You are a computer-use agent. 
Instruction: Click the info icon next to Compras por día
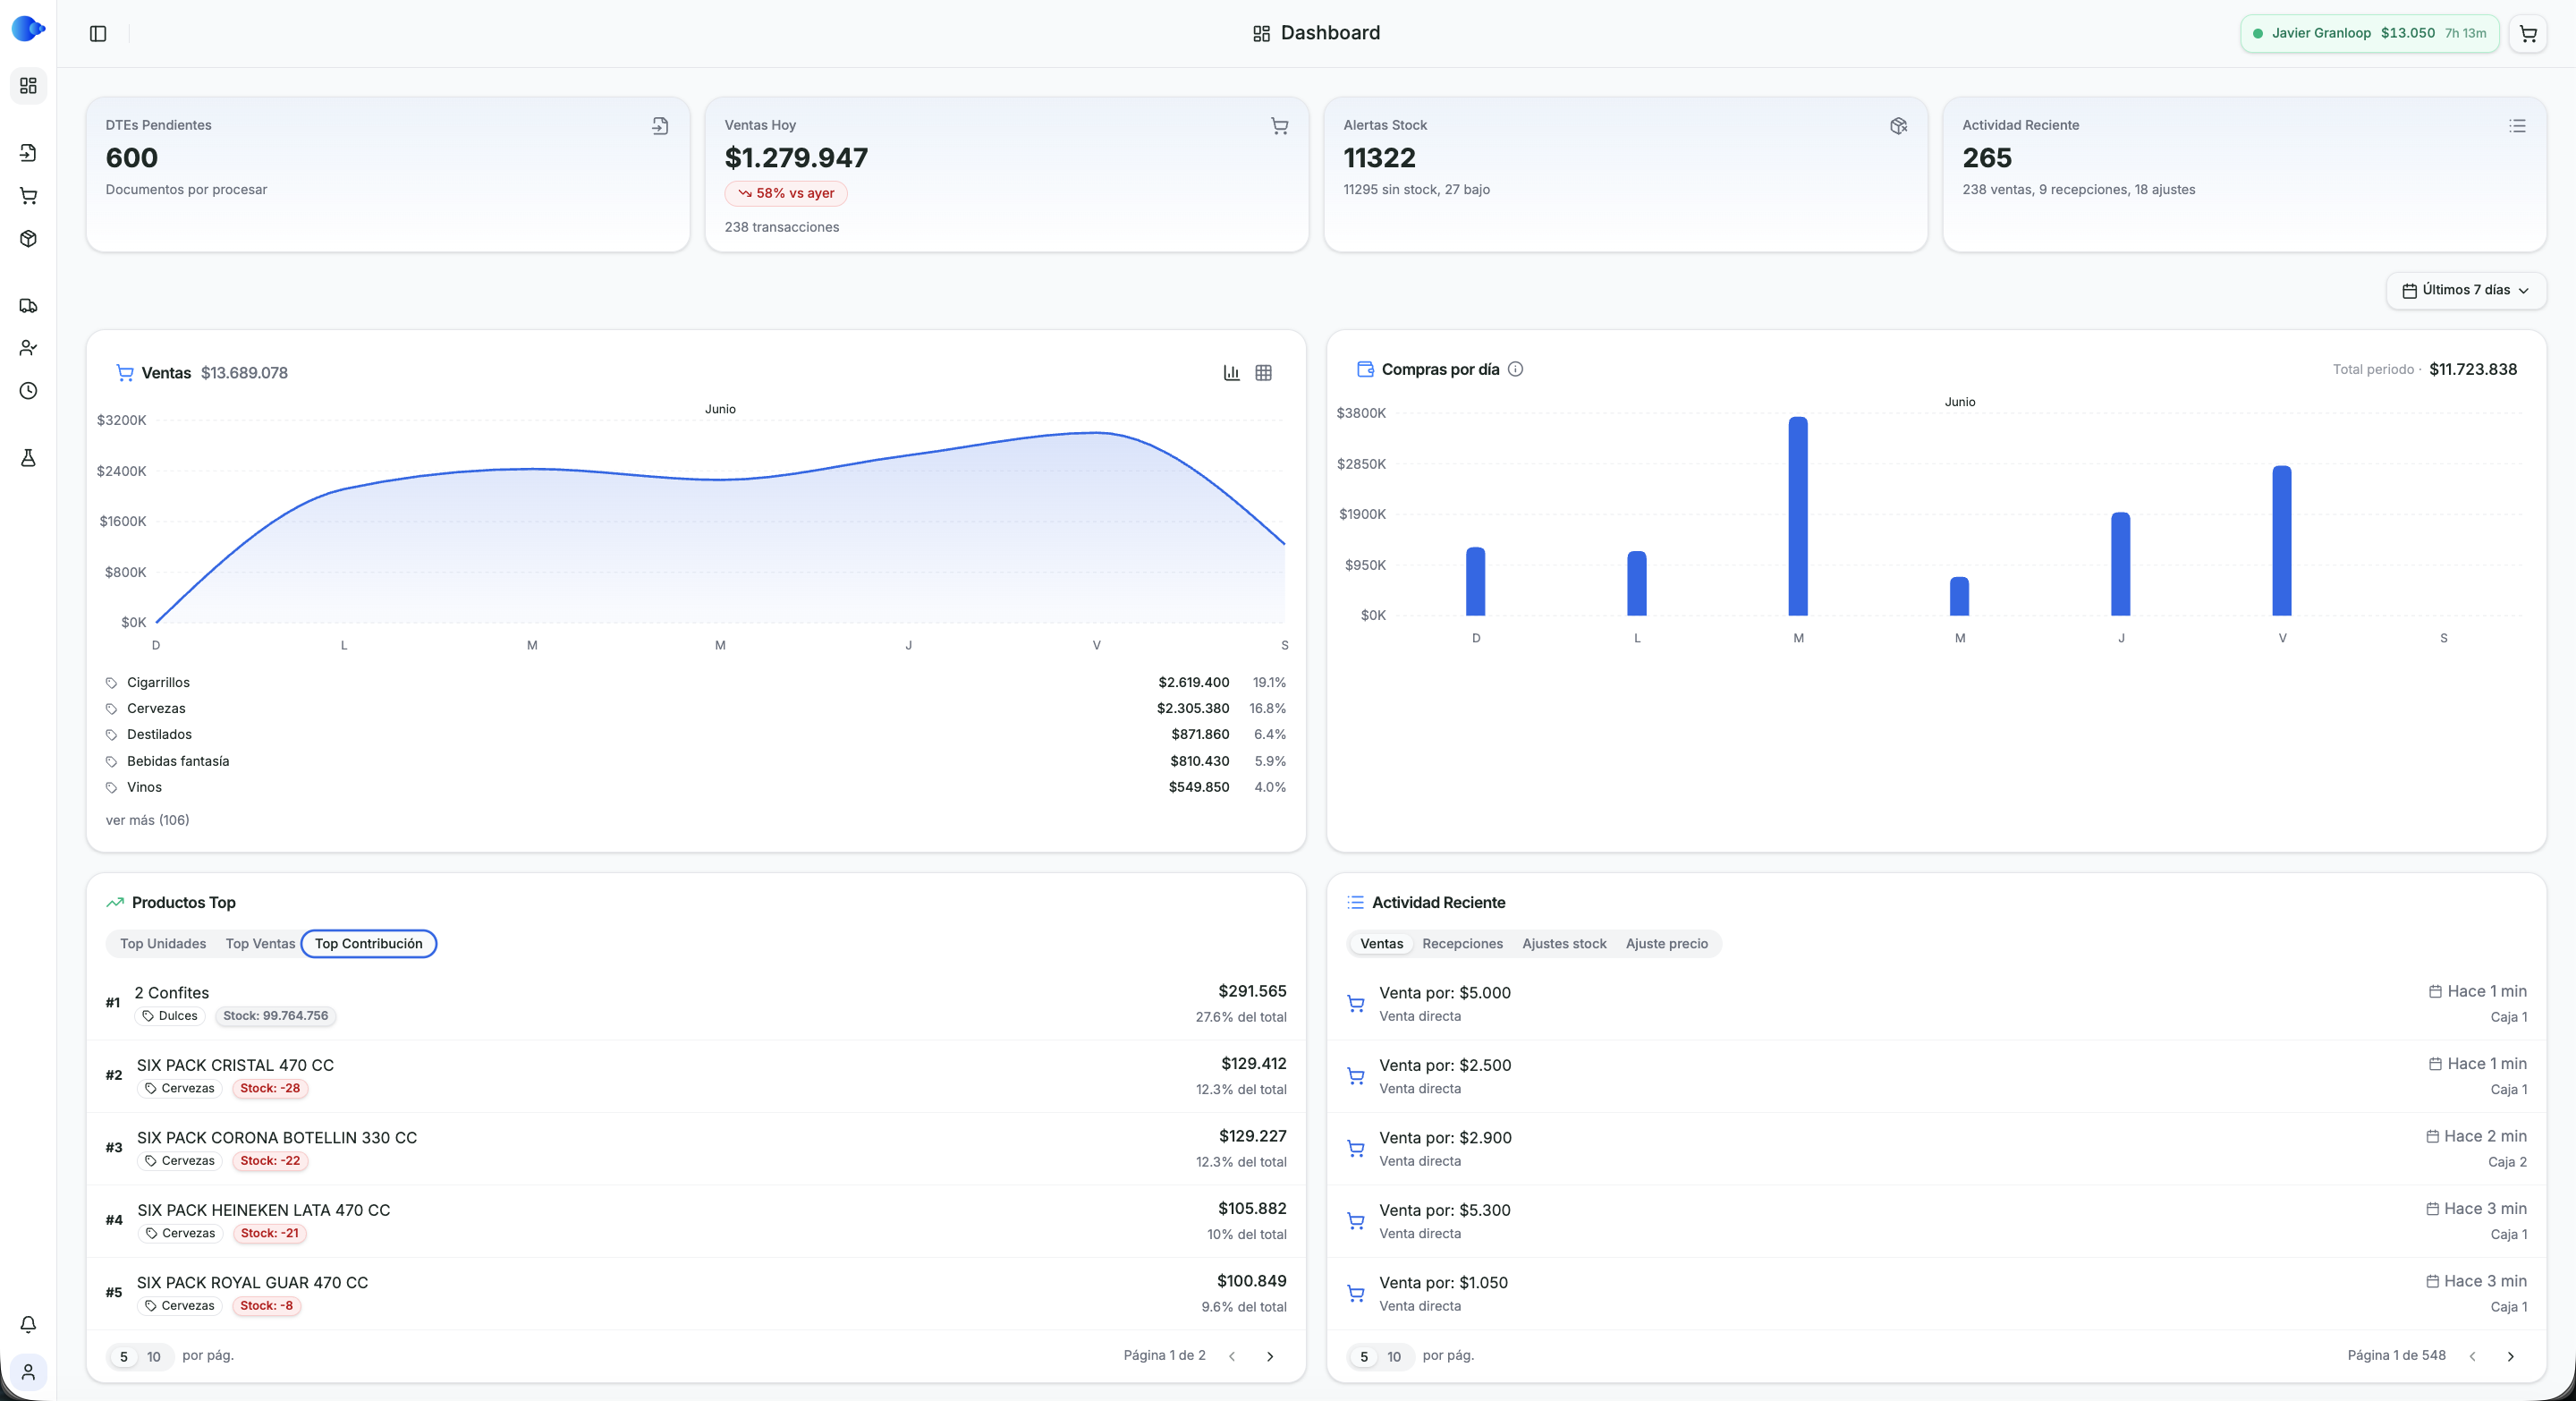(x=1515, y=369)
